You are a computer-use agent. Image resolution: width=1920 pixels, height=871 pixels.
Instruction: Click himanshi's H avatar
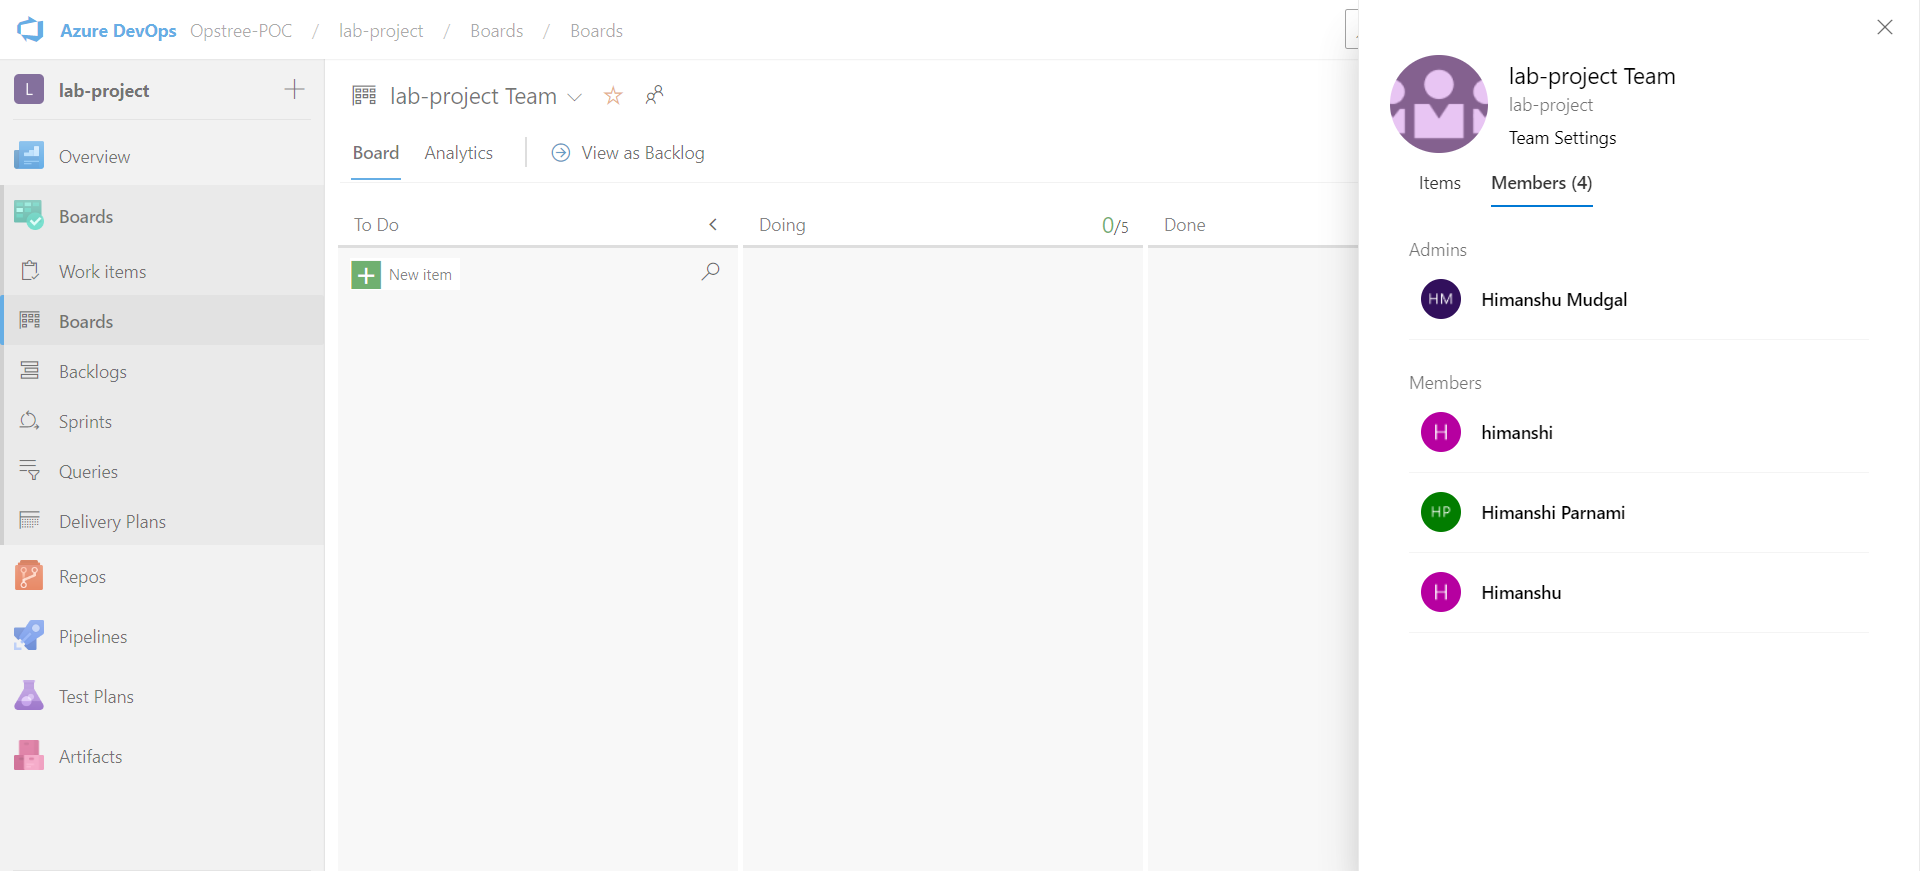[x=1440, y=432]
